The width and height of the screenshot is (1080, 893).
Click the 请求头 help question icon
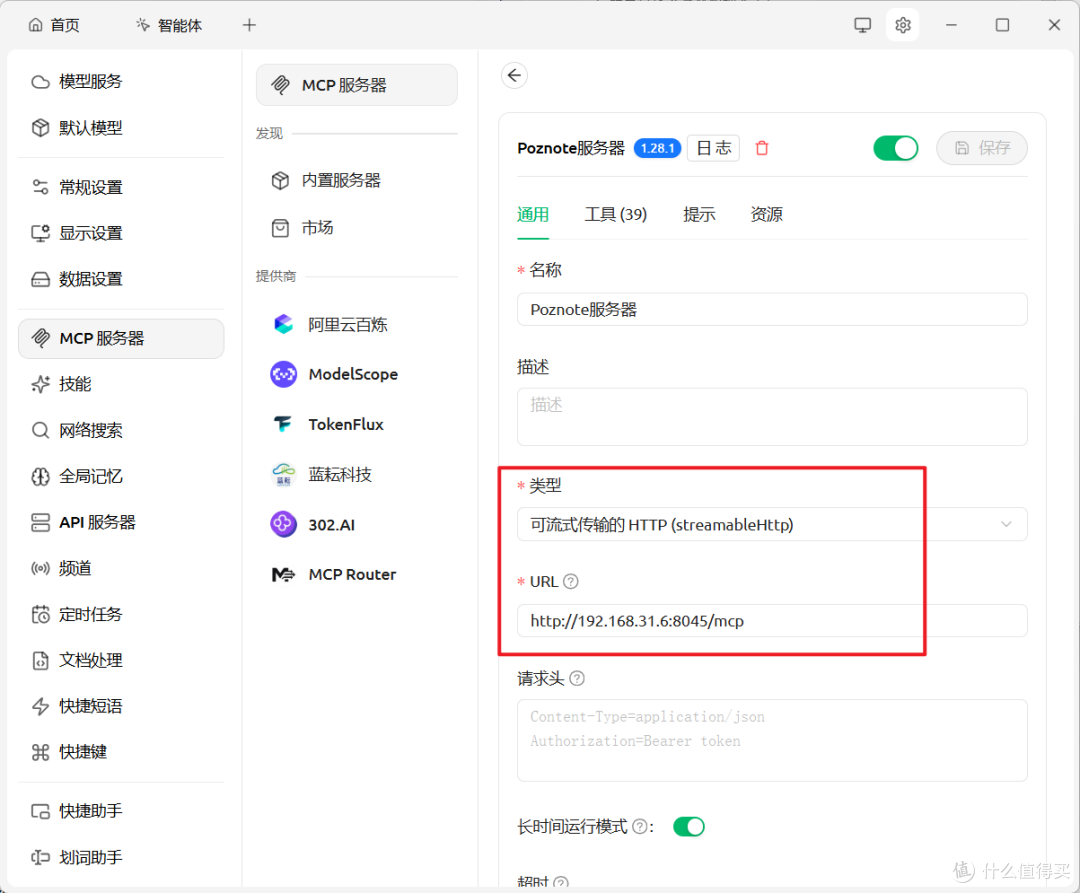tap(577, 679)
